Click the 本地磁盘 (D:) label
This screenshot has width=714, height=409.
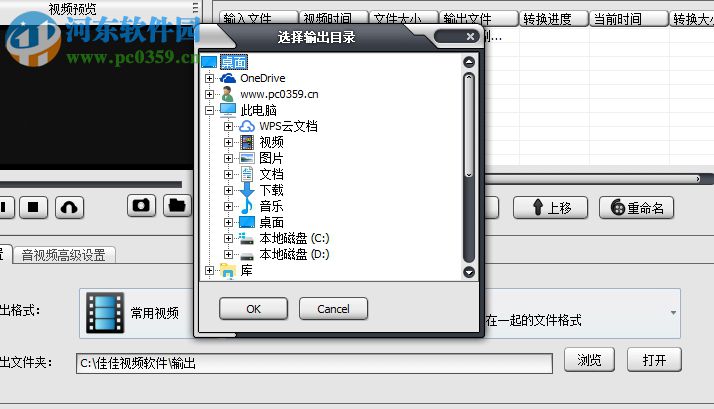coord(294,254)
